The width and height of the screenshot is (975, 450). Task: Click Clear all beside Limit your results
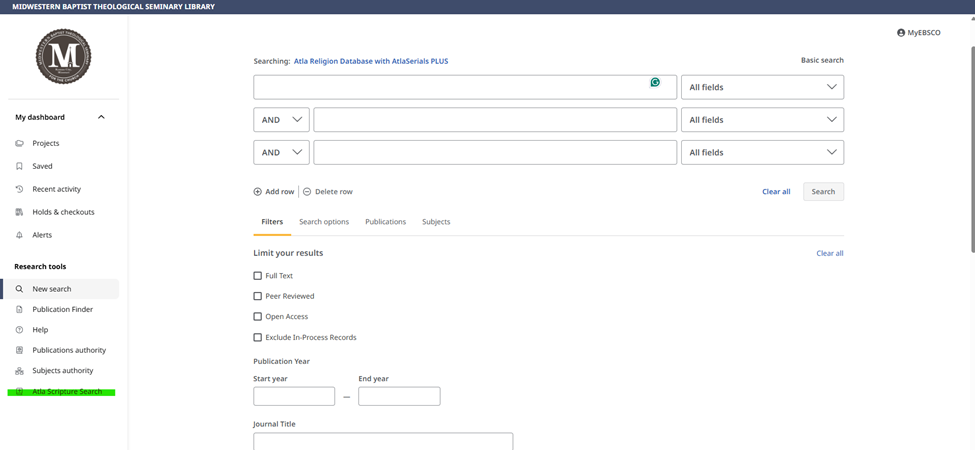click(x=829, y=254)
